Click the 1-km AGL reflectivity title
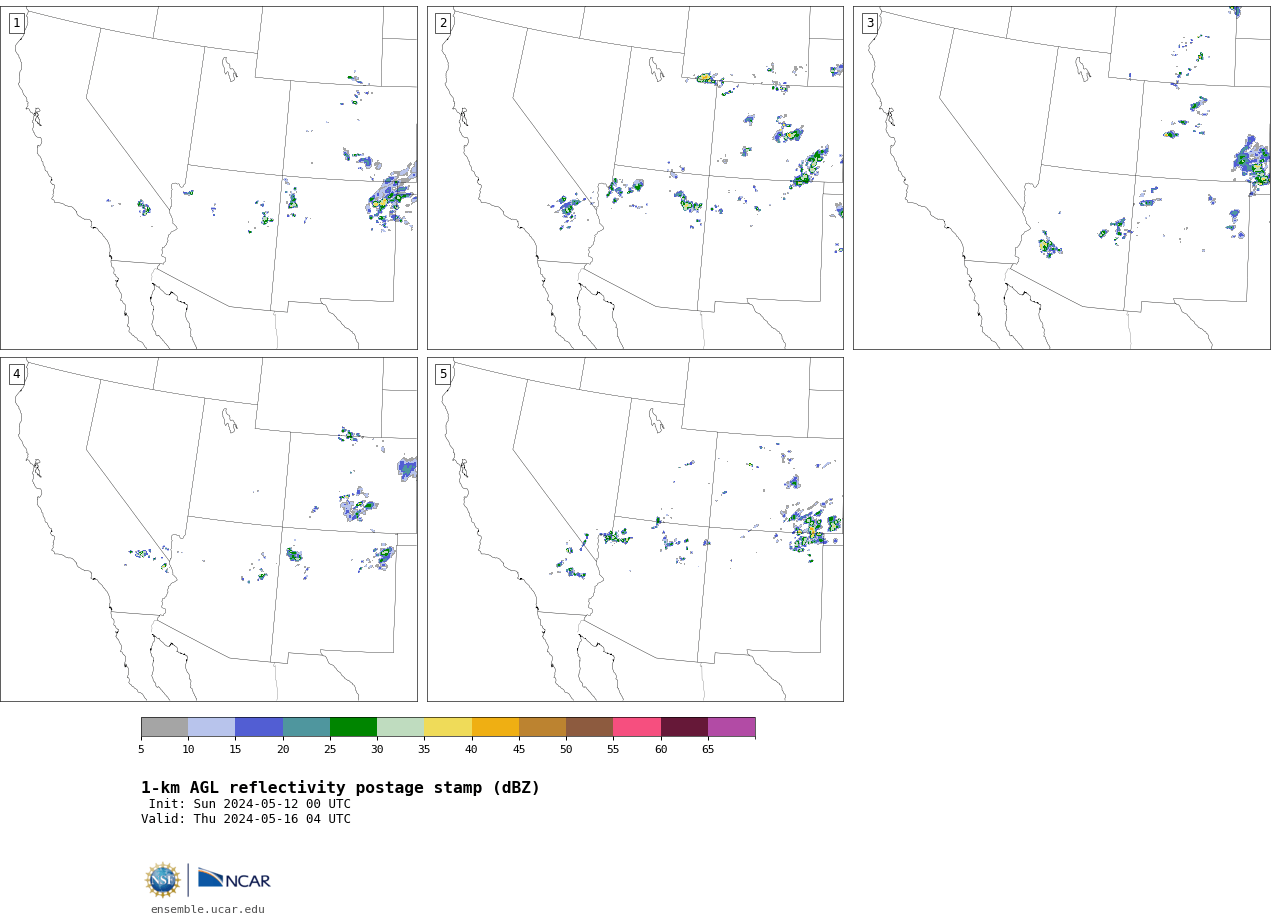The height and width of the screenshot is (920, 1280). tap(340, 788)
